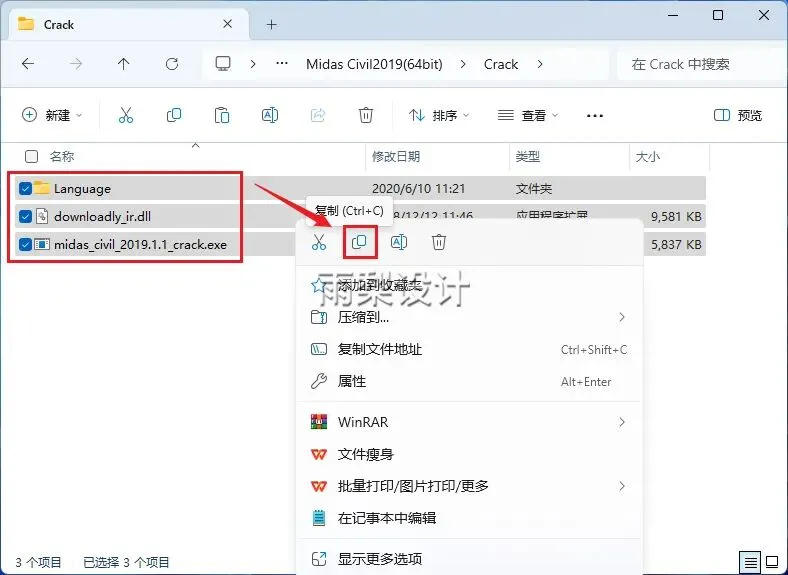Expand the WinRAR submenu
This screenshot has width=788, height=575.
point(622,422)
